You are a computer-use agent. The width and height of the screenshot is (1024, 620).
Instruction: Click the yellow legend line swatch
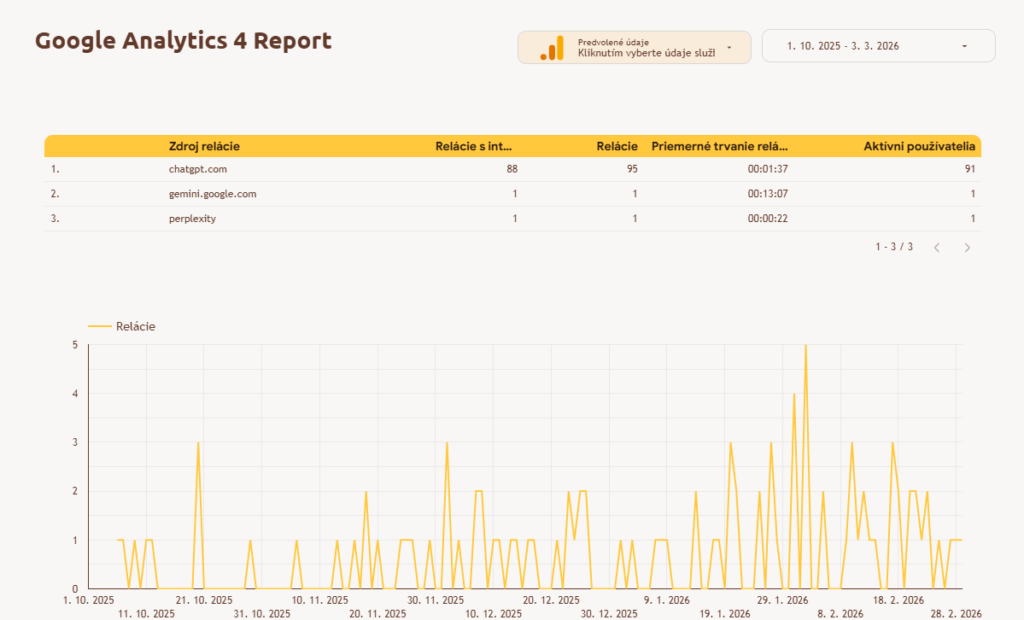pyautogui.click(x=100, y=326)
